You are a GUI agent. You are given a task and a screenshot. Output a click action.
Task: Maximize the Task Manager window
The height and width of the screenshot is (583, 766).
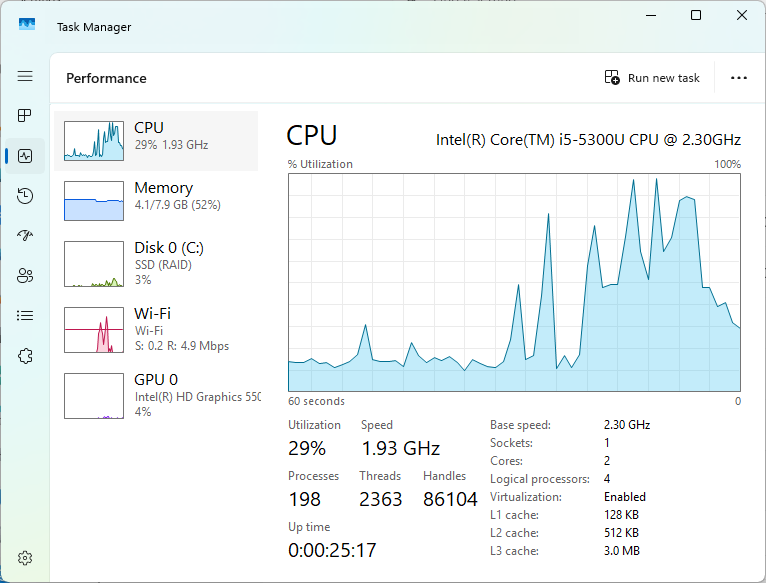696,15
